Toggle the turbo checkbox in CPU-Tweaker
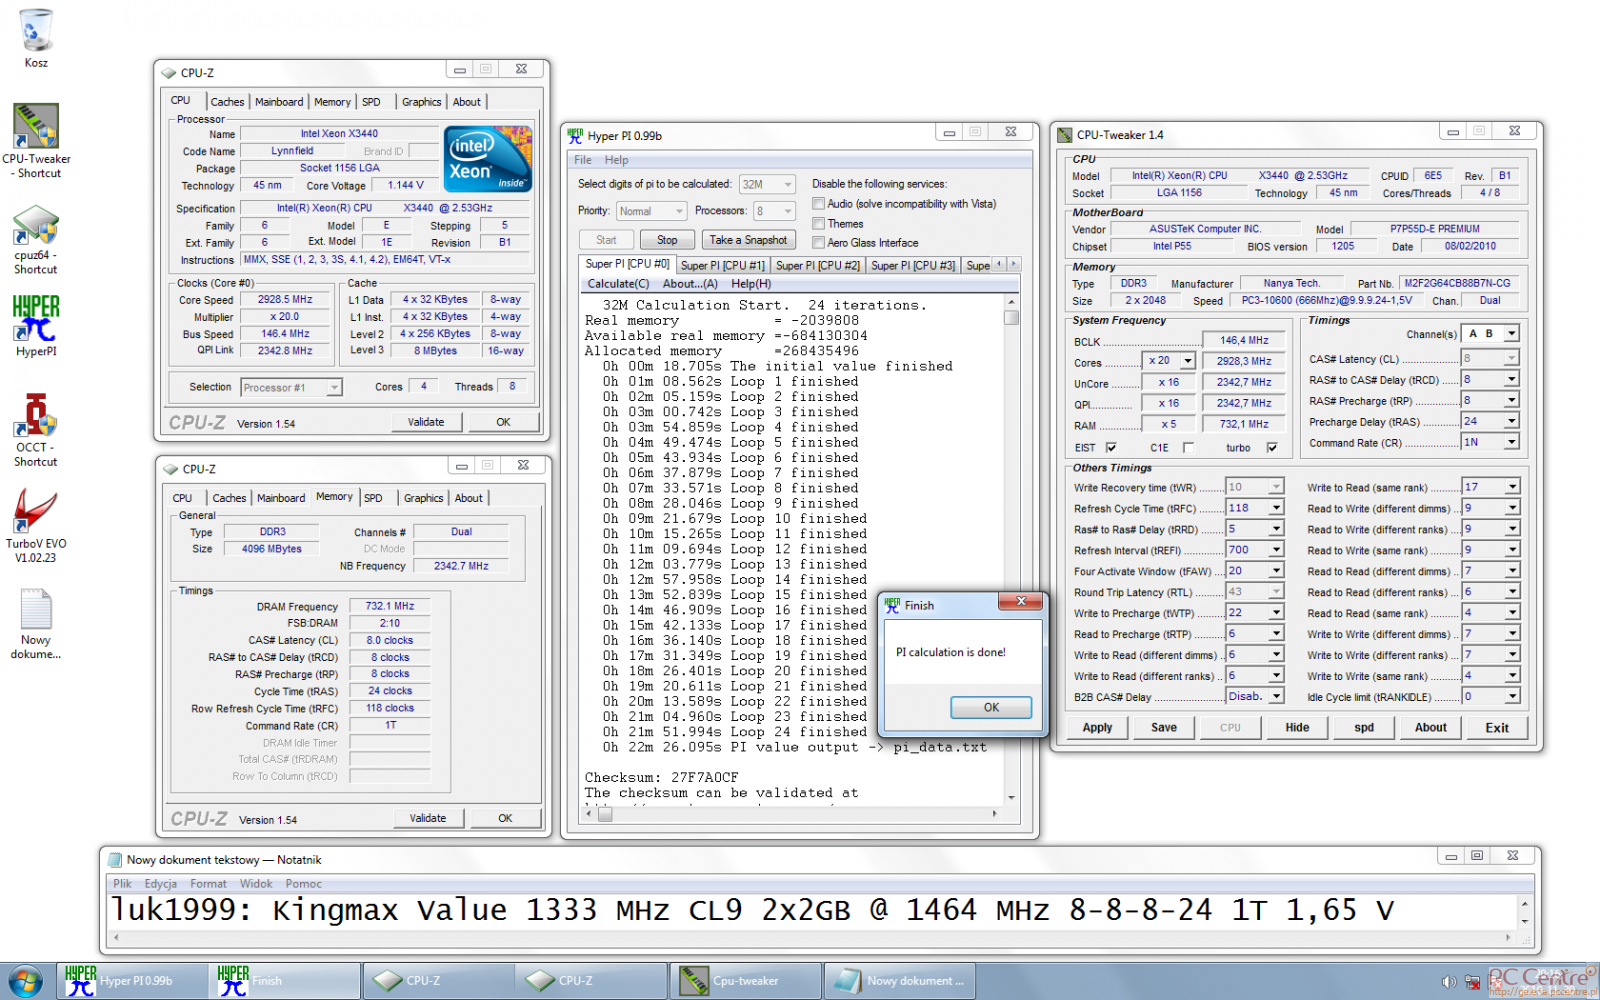Viewport: 1600px width, 1000px height. coord(1272,448)
